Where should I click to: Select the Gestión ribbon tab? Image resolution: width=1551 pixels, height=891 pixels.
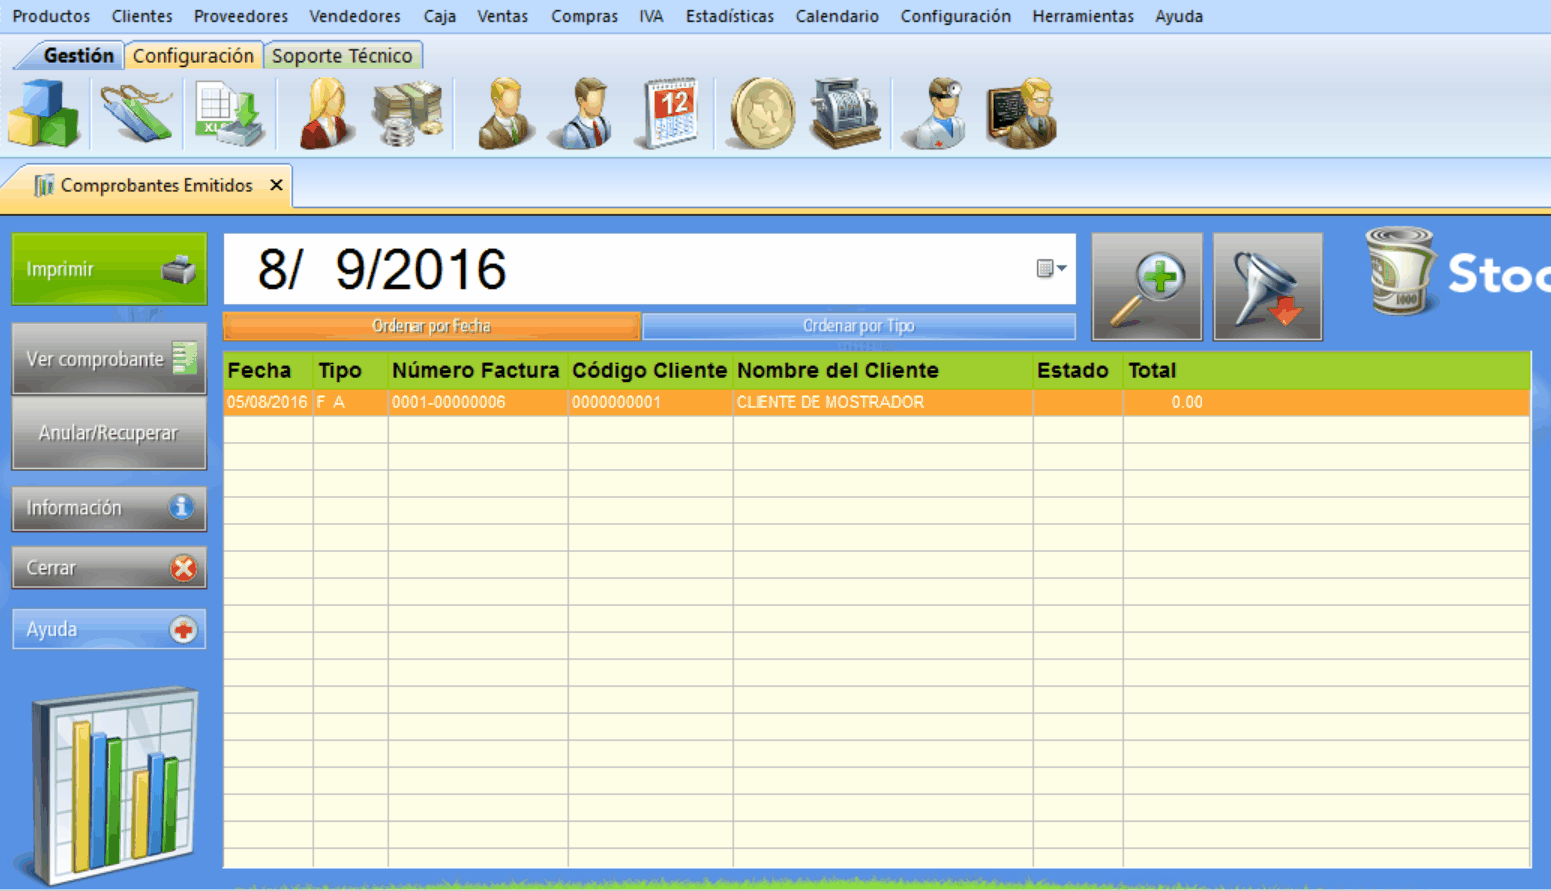pos(78,56)
